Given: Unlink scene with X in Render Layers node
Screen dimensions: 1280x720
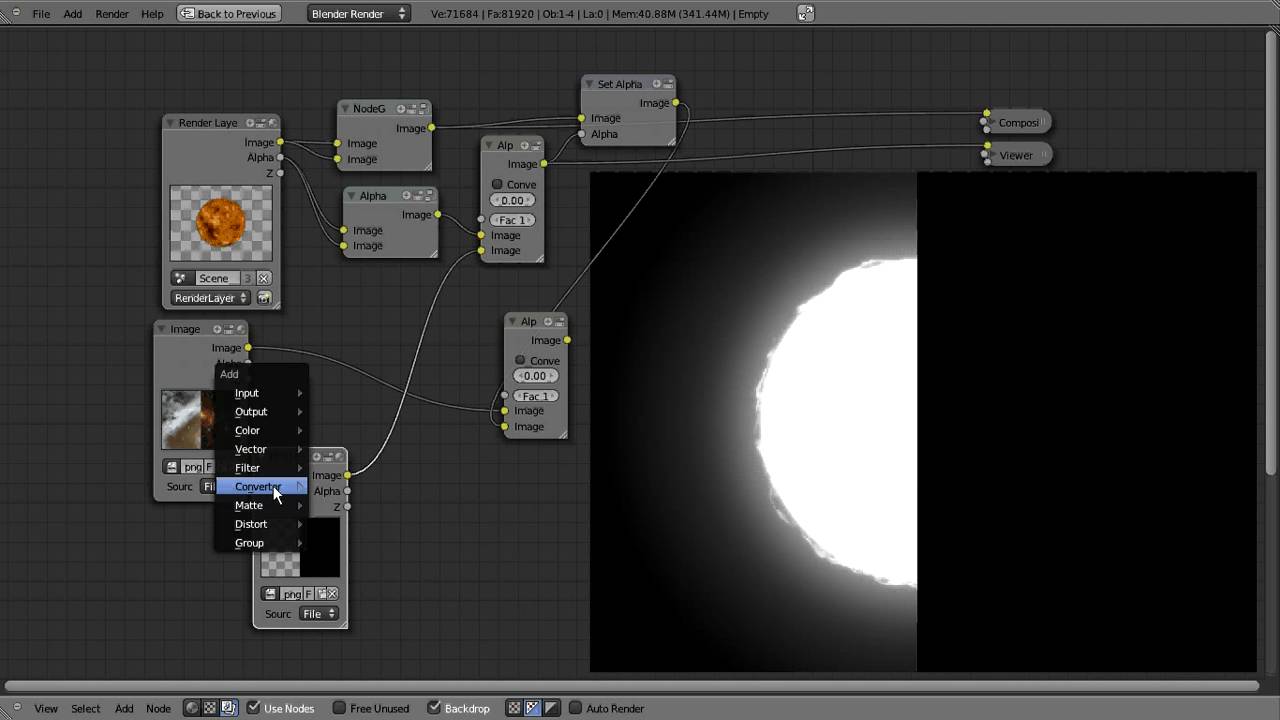Looking at the screenshot, I should pyautogui.click(x=263, y=278).
